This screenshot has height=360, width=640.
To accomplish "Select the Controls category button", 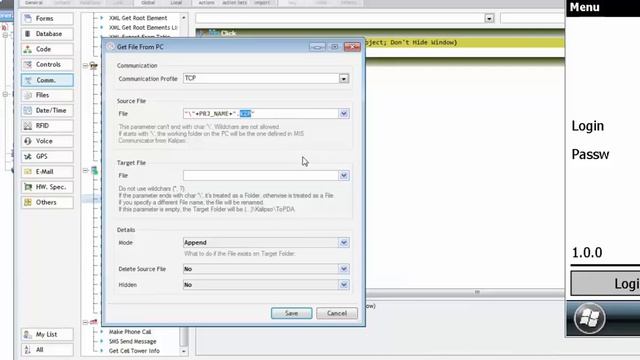I will [x=47, y=64].
